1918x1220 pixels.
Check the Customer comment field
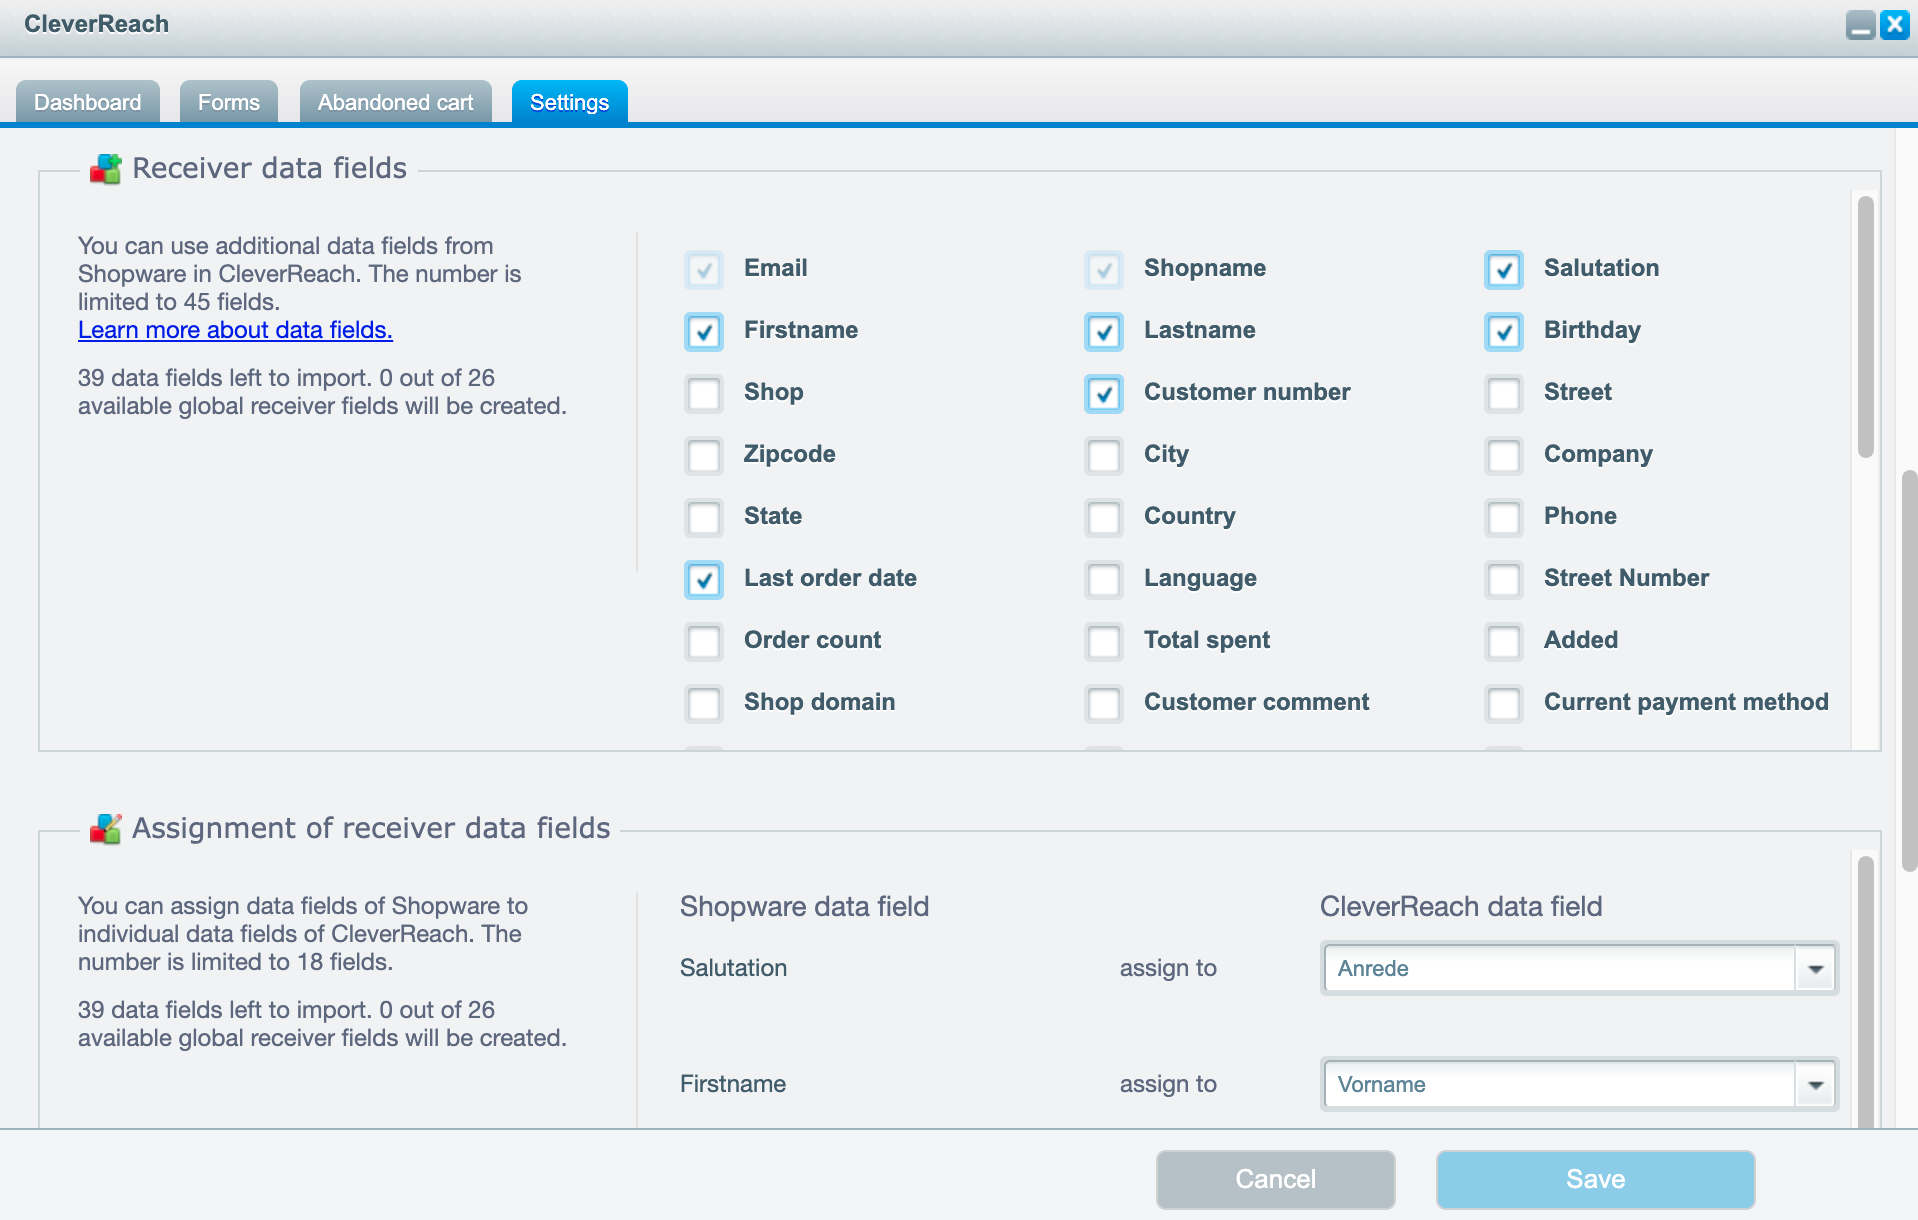pyautogui.click(x=1104, y=704)
